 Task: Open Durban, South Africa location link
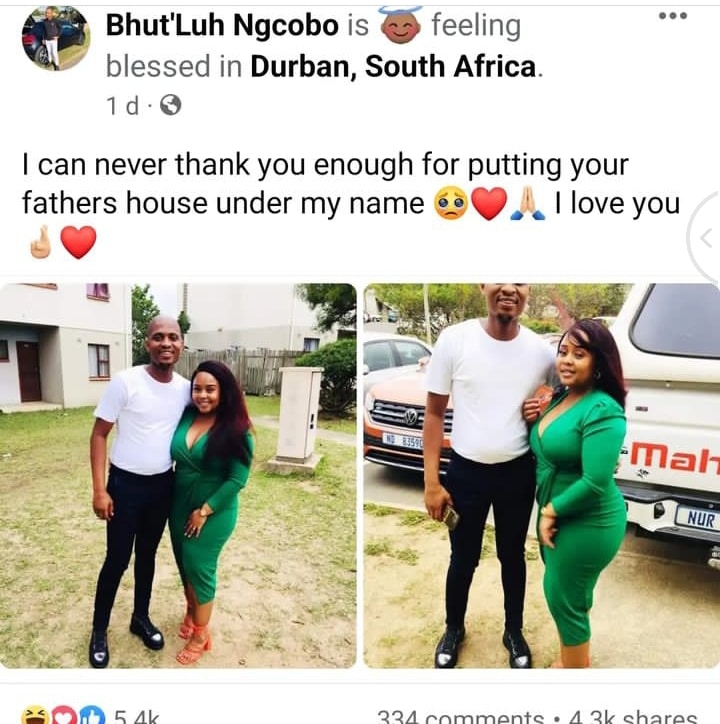tap(393, 66)
